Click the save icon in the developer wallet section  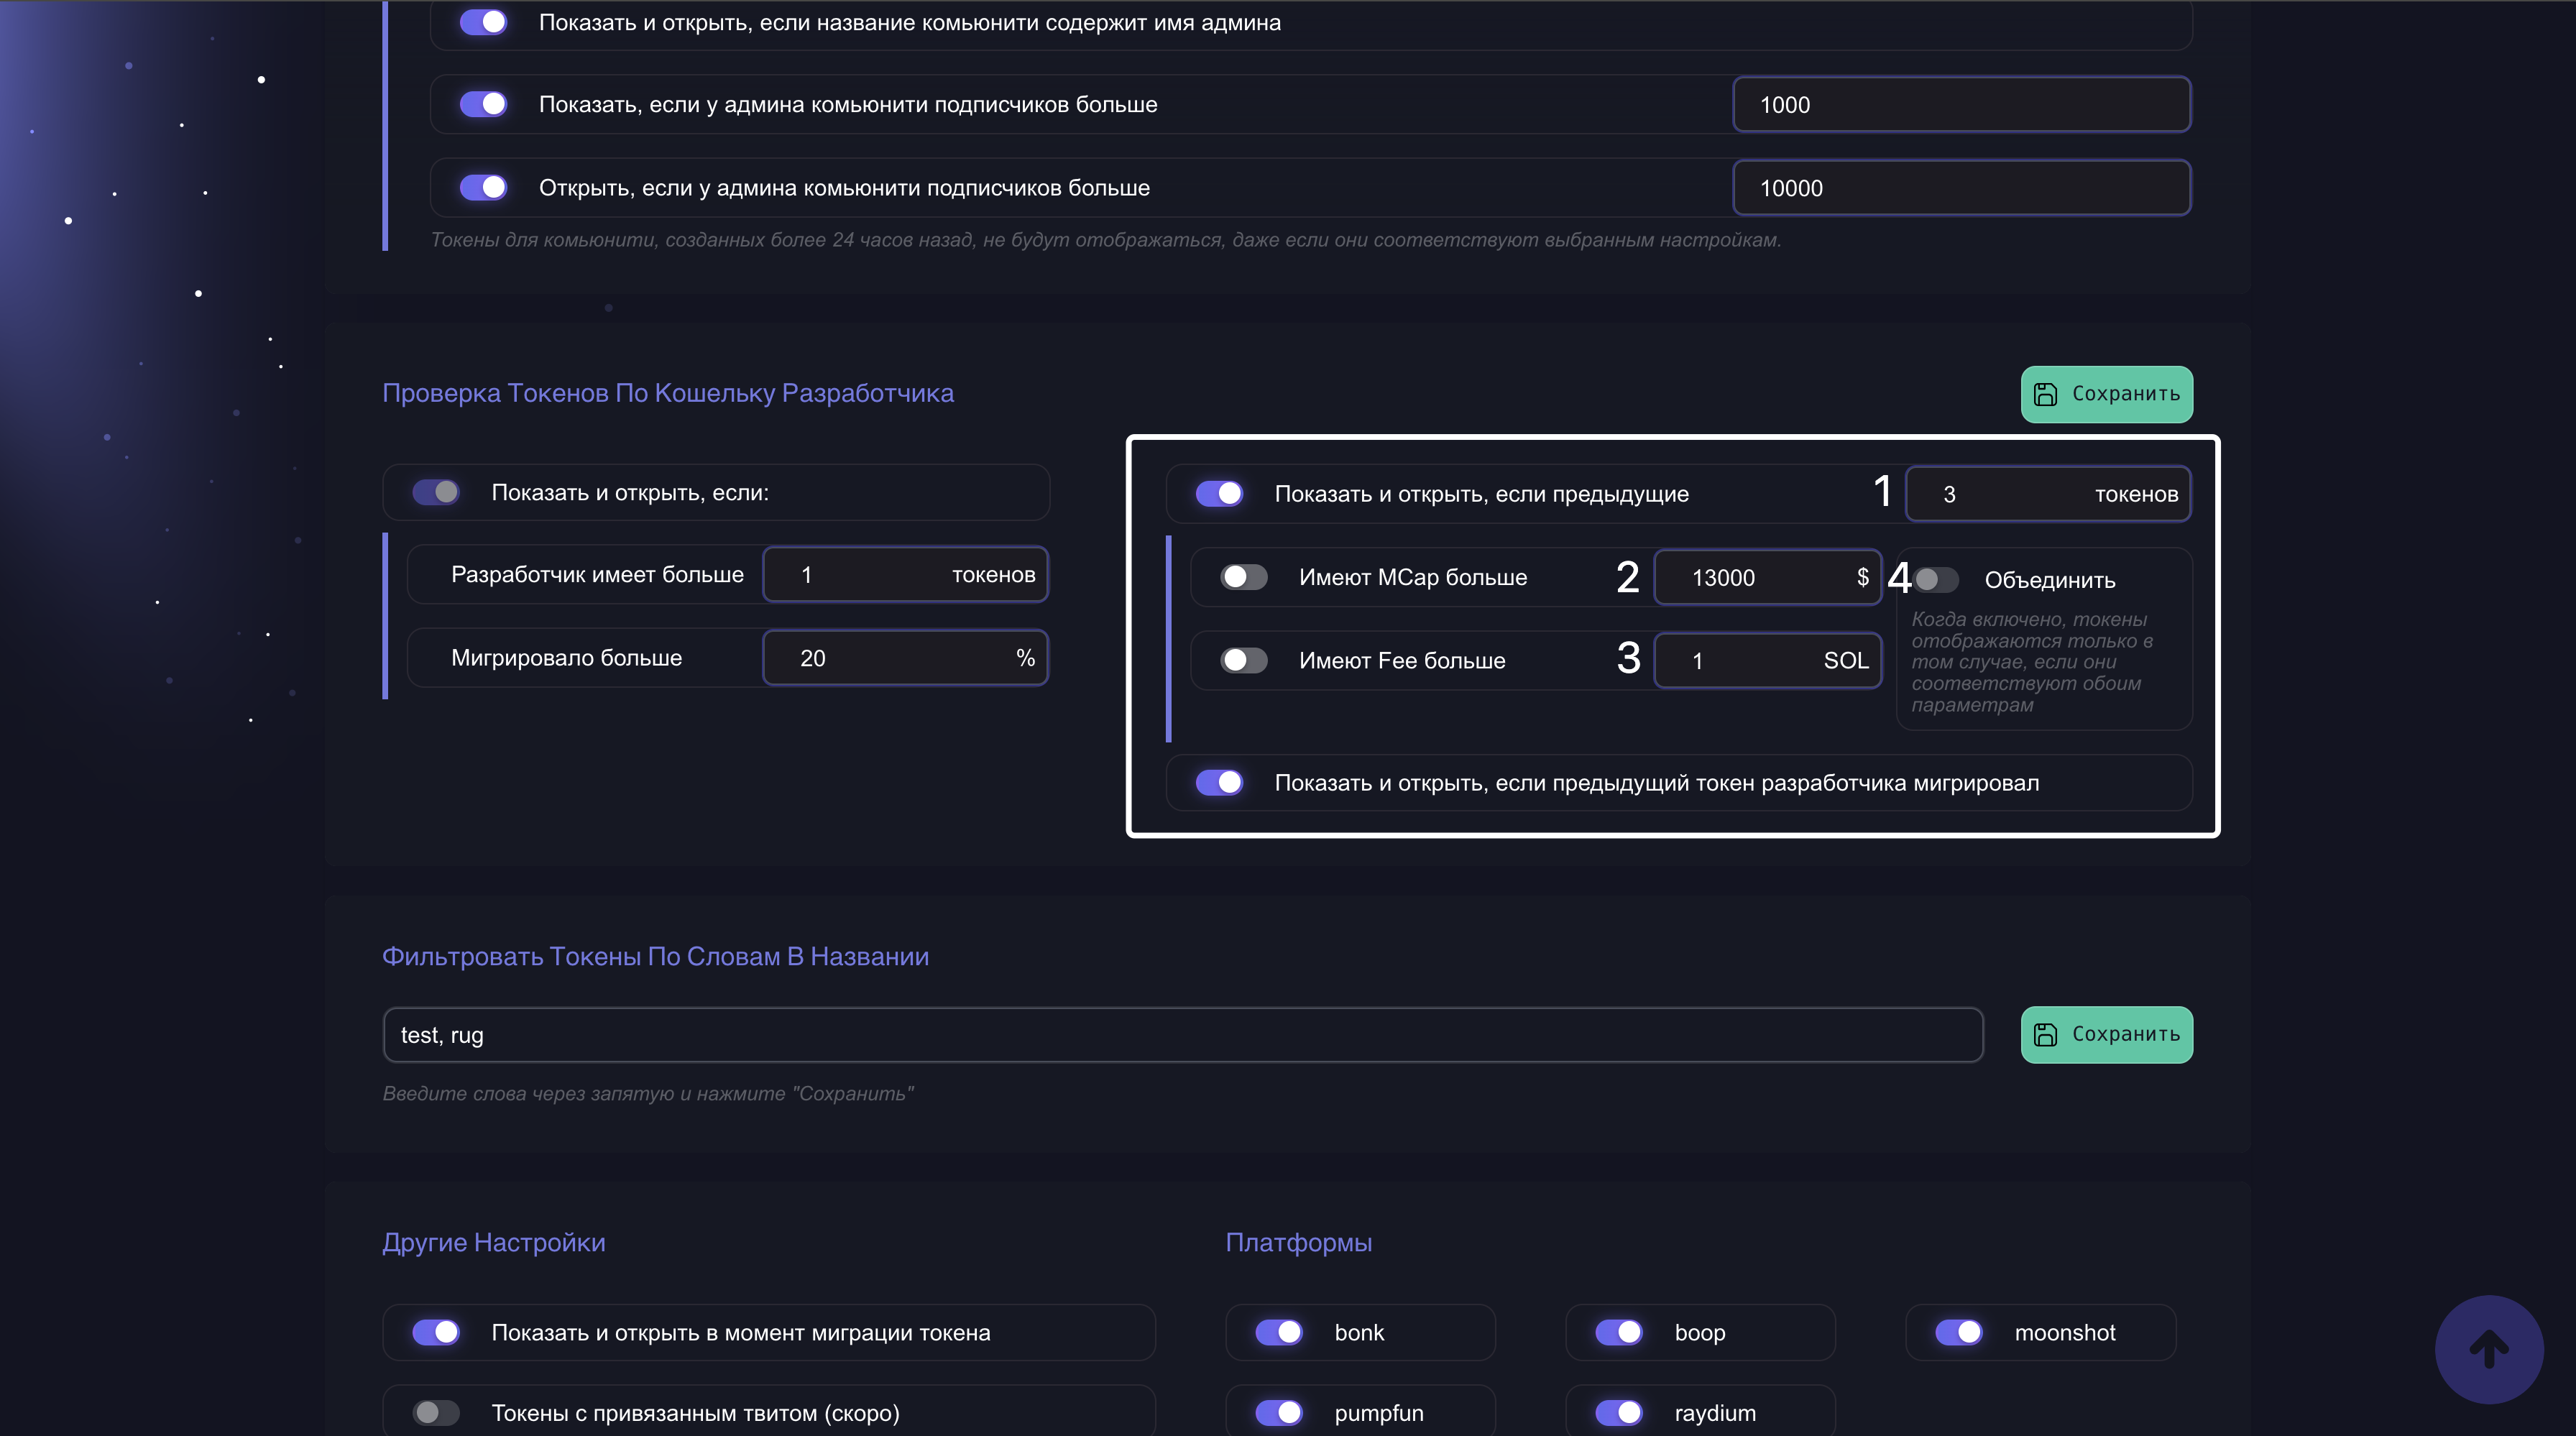pyautogui.click(x=2046, y=394)
